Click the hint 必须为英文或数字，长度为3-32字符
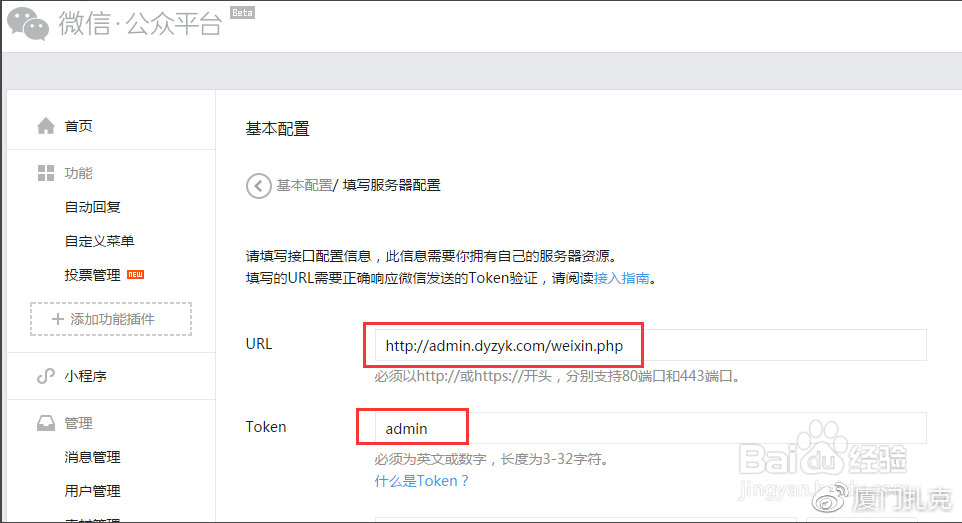 click(x=491, y=459)
